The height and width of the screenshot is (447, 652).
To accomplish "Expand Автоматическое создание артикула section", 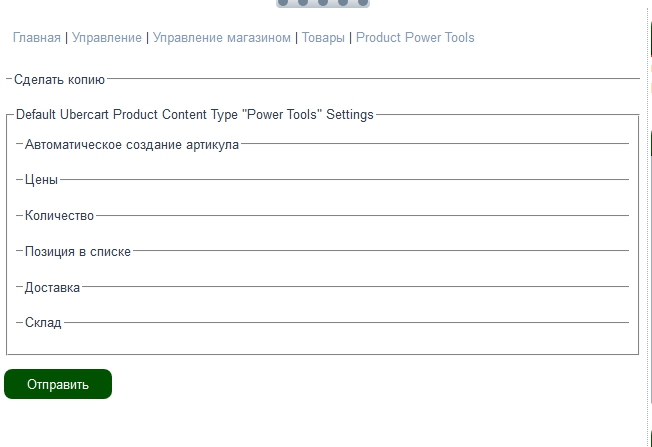I will coord(132,144).
